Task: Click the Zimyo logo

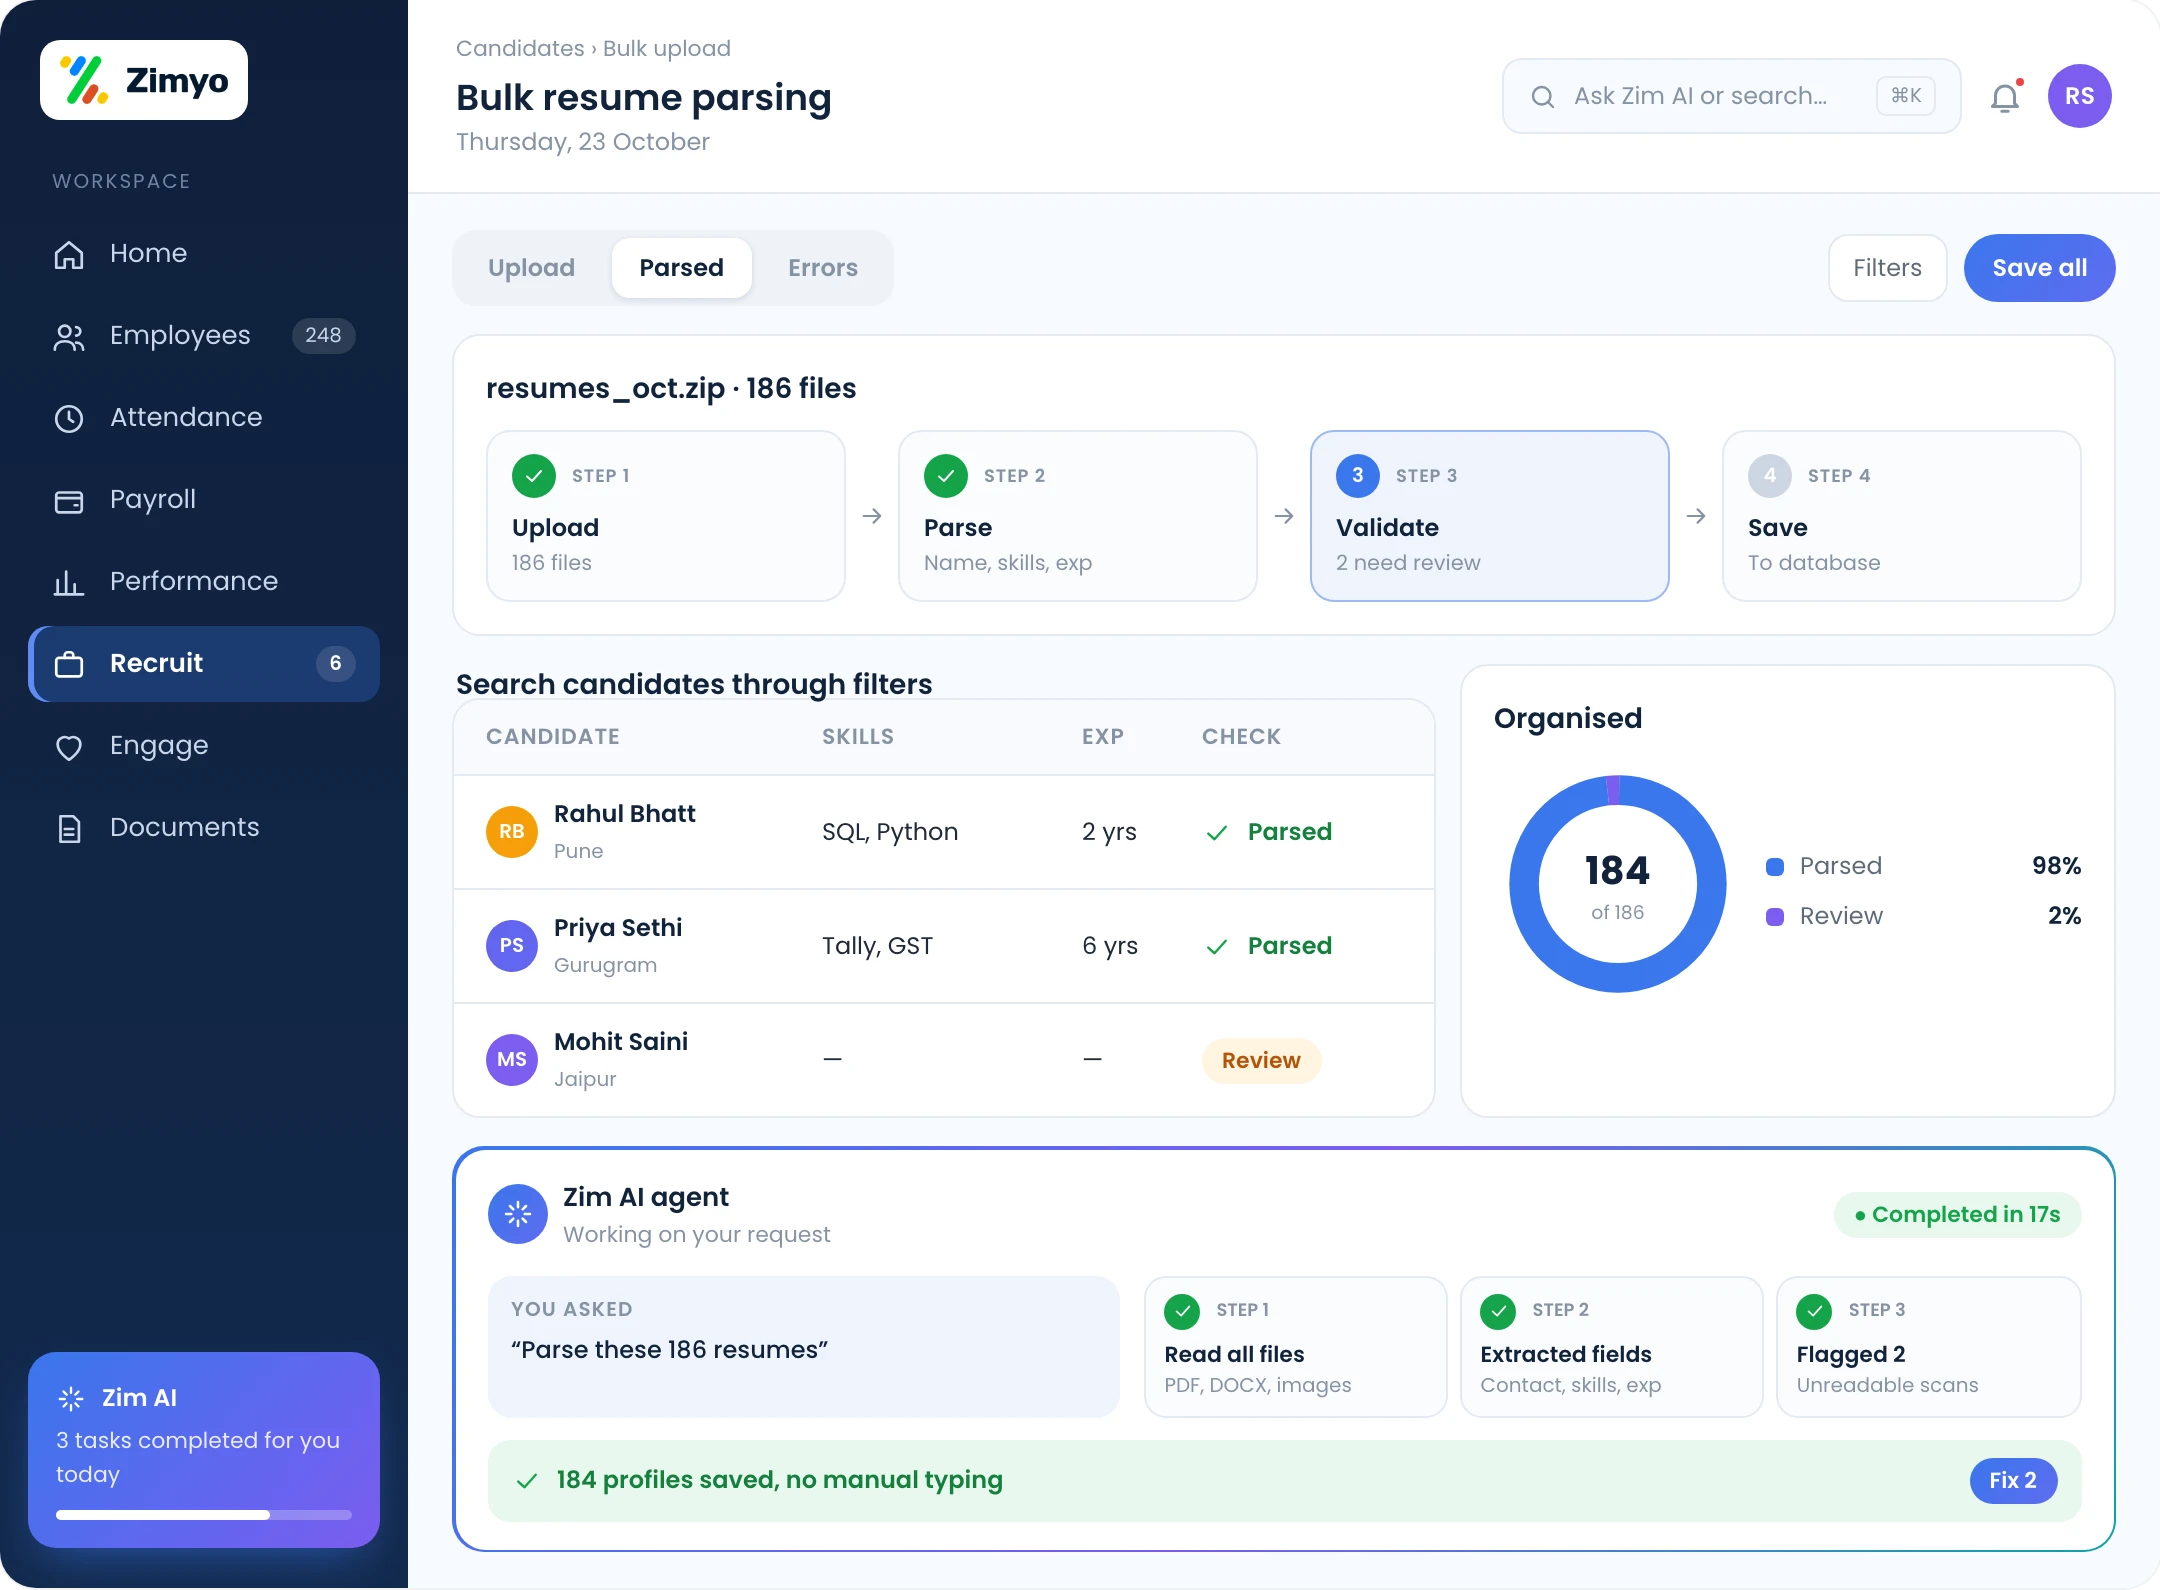Action: pos(144,80)
